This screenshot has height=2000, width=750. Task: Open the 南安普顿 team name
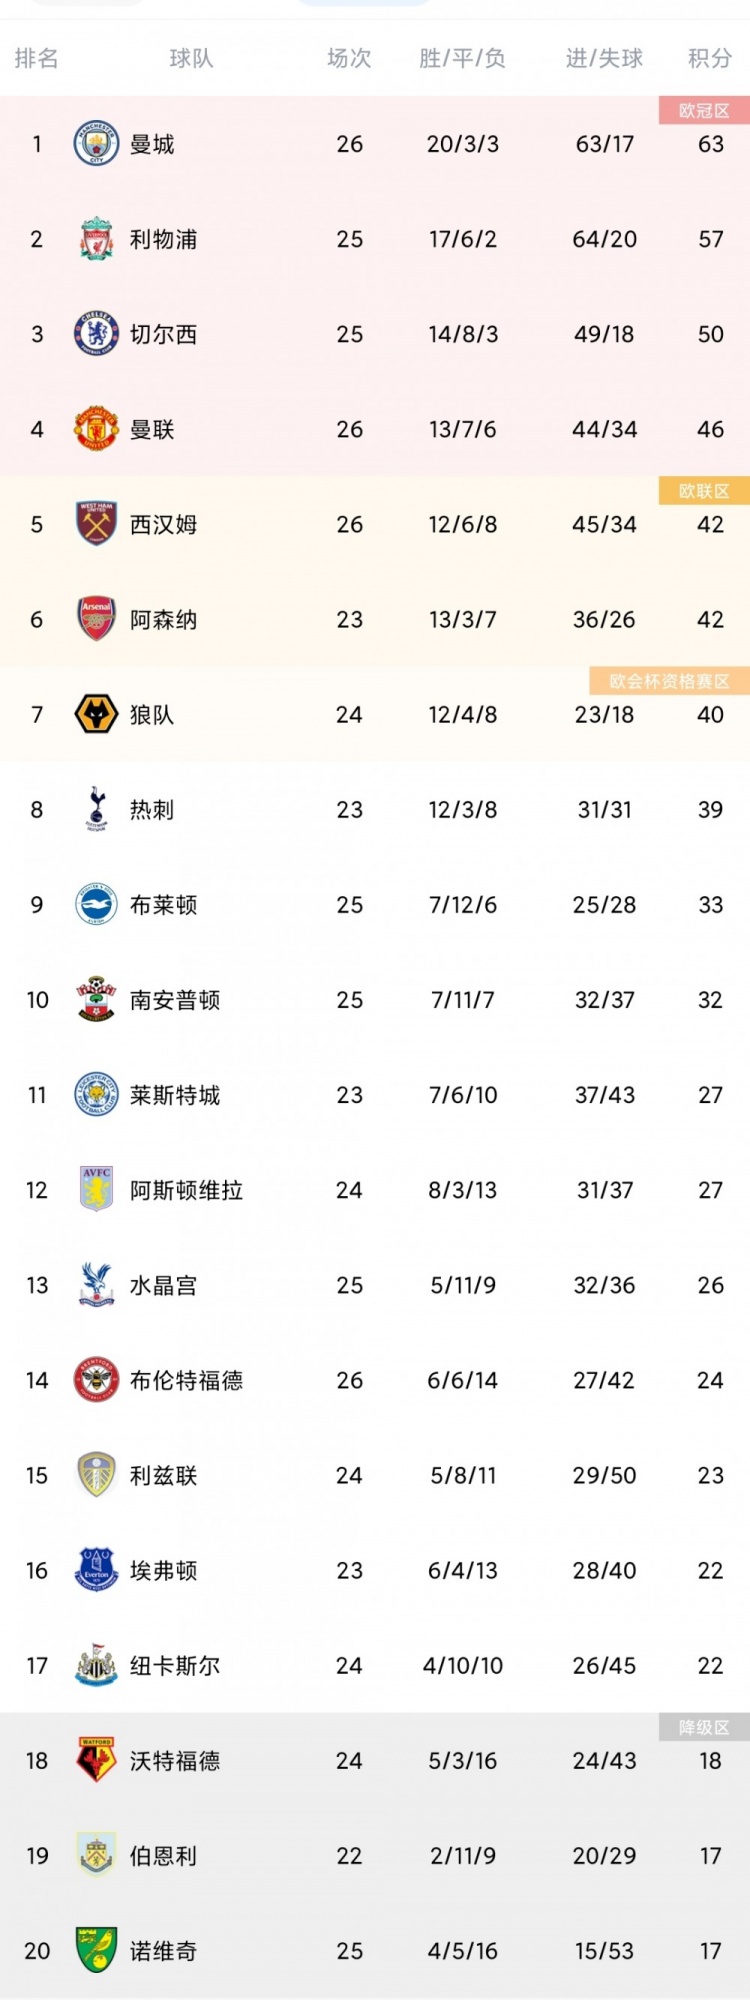(175, 1000)
